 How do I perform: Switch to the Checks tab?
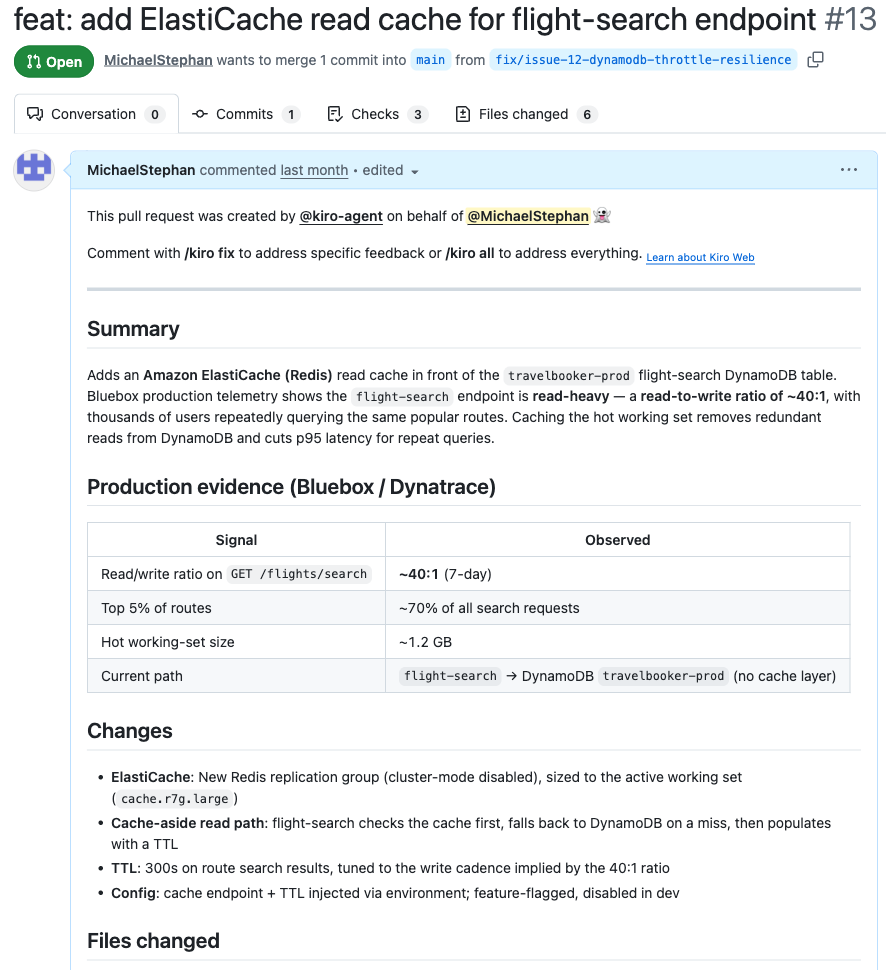point(377,114)
